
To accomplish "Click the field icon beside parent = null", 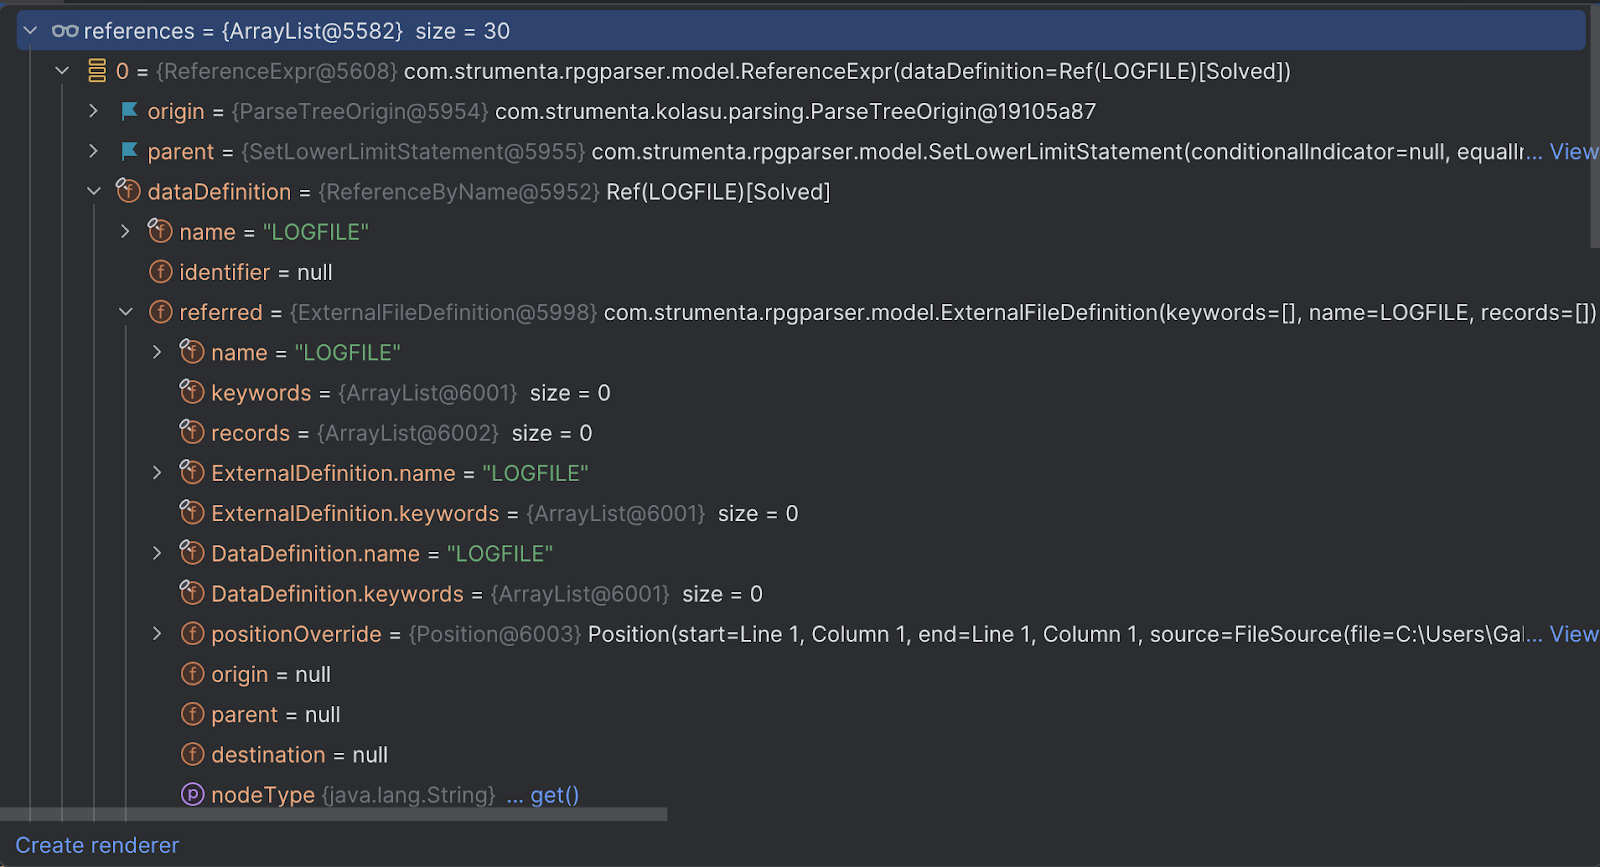I will coord(192,714).
